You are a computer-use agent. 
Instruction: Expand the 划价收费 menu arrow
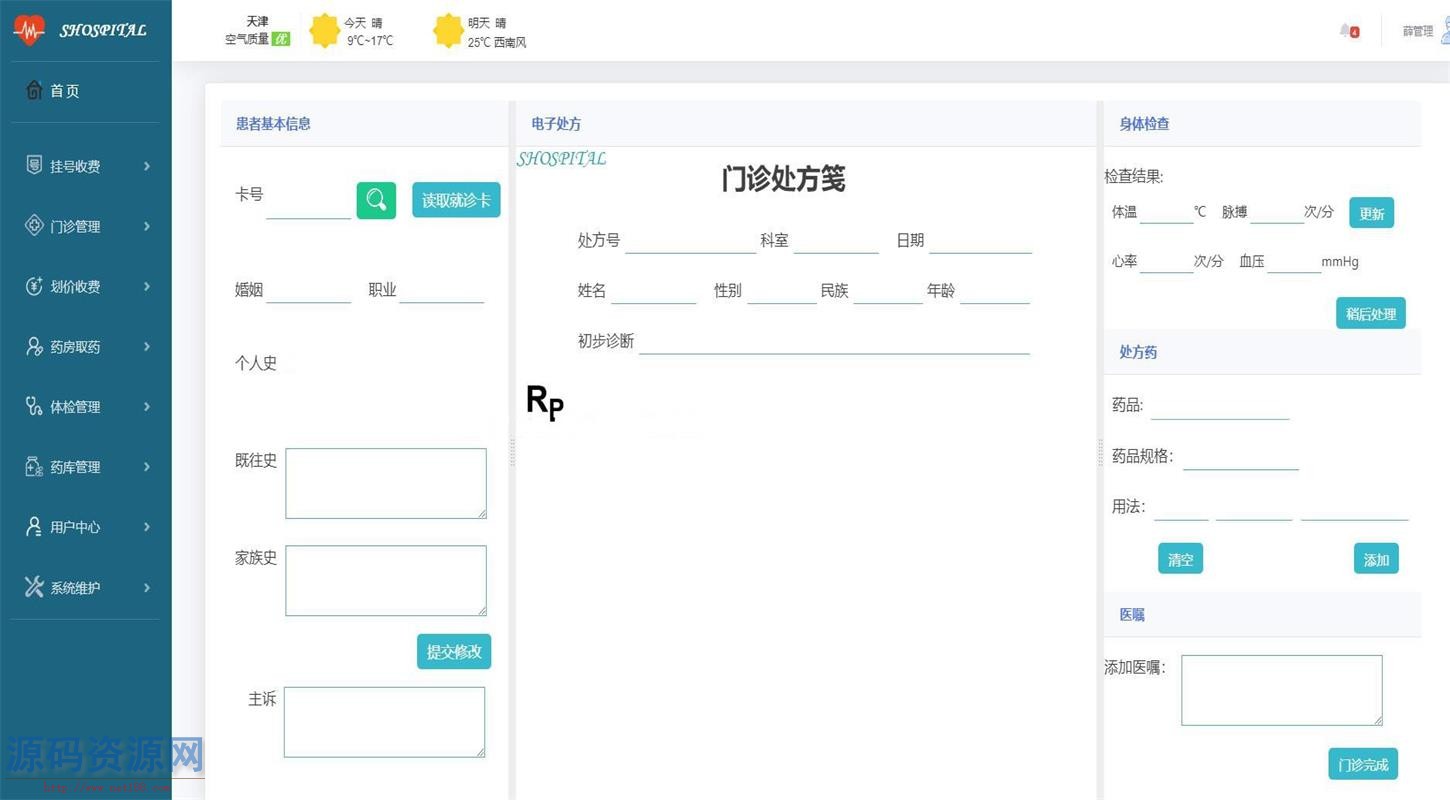pyautogui.click(x=147, y=286)
